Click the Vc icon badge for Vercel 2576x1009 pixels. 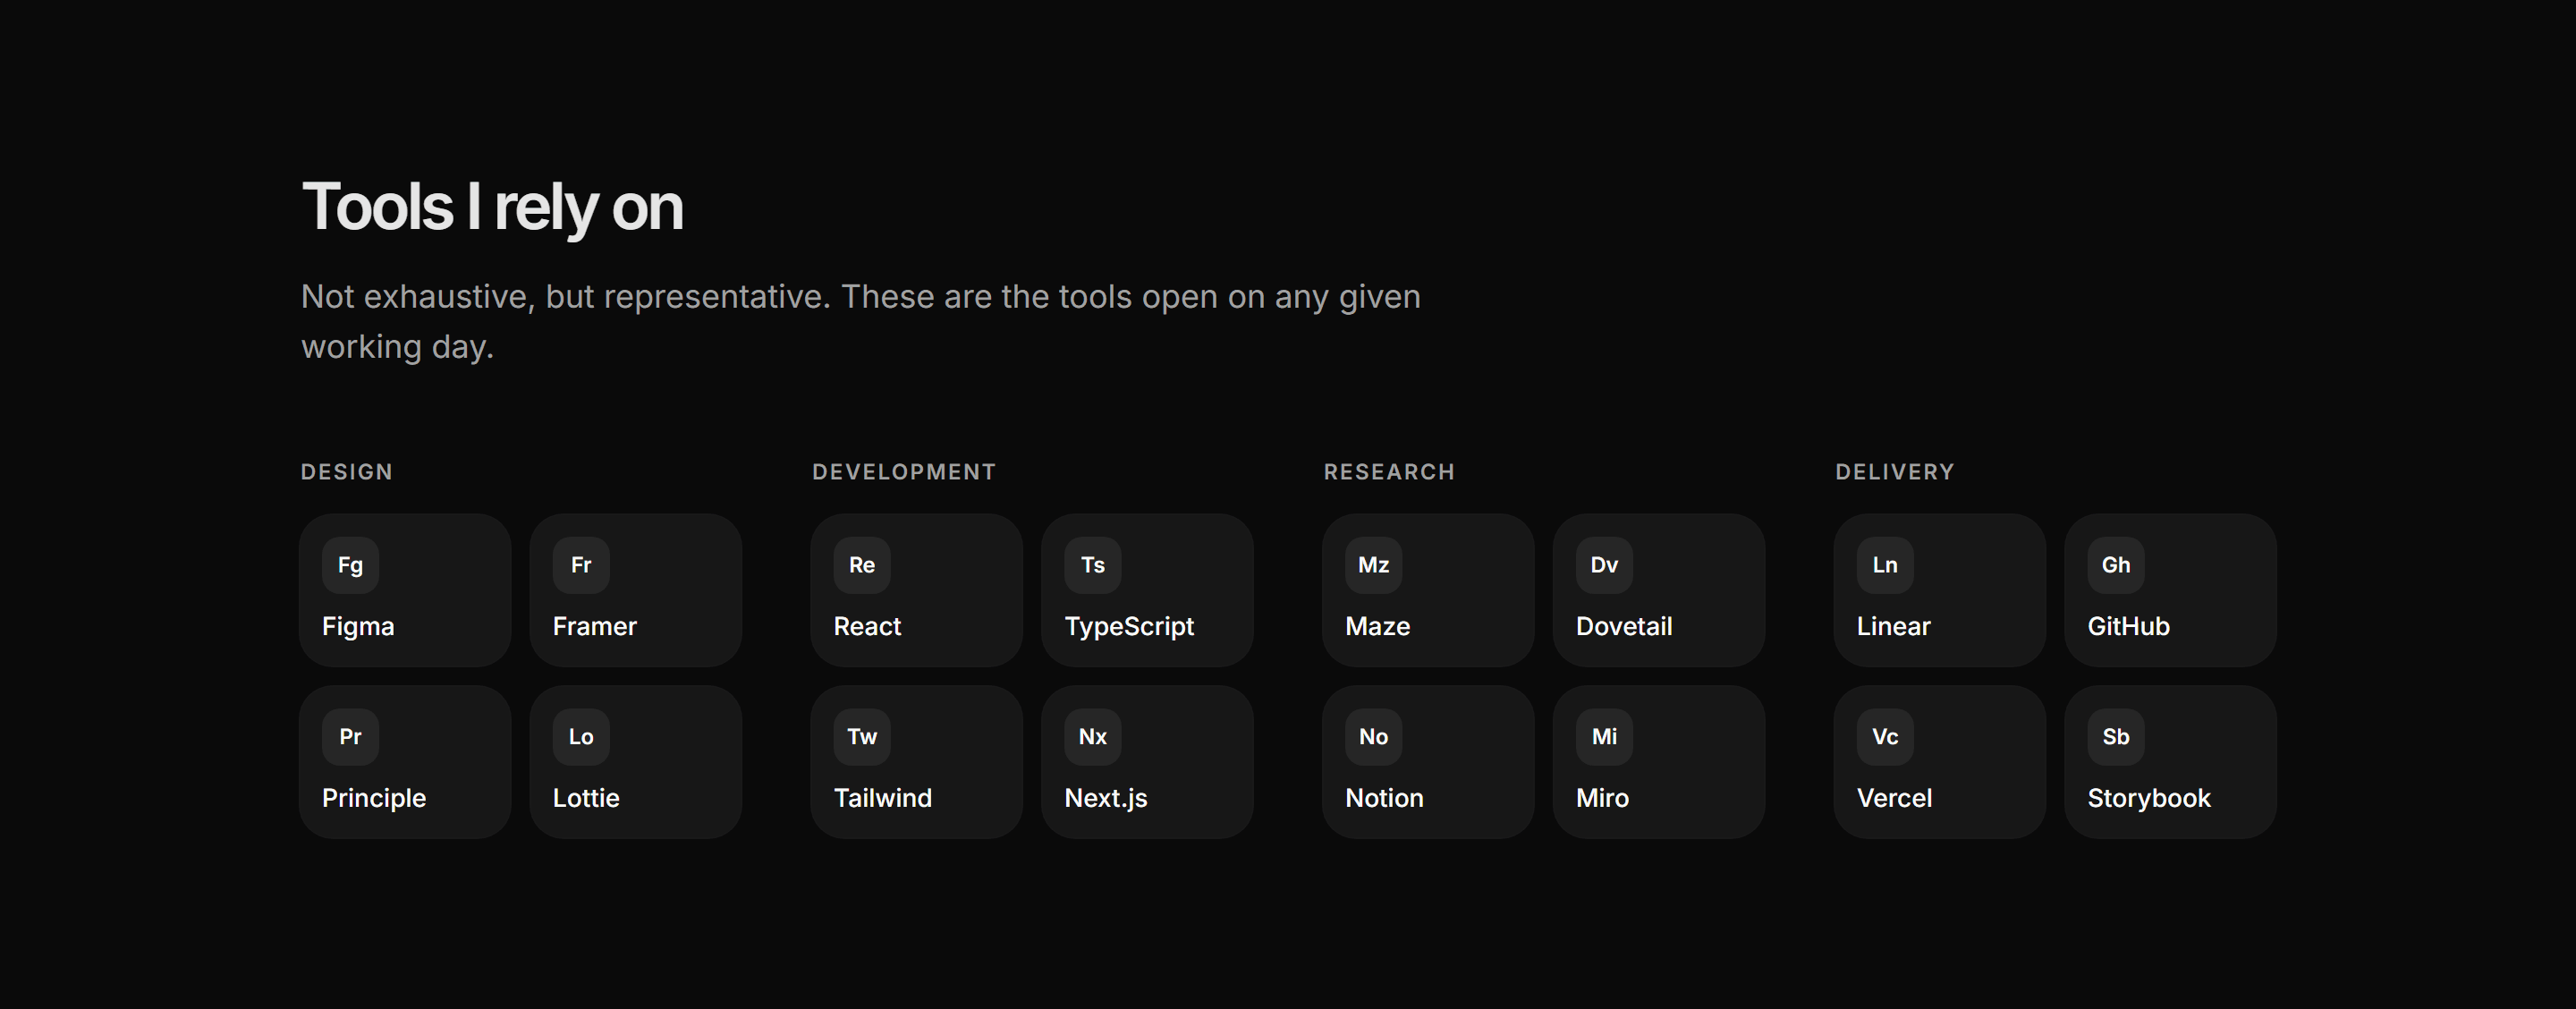[x=1885, y=737]
